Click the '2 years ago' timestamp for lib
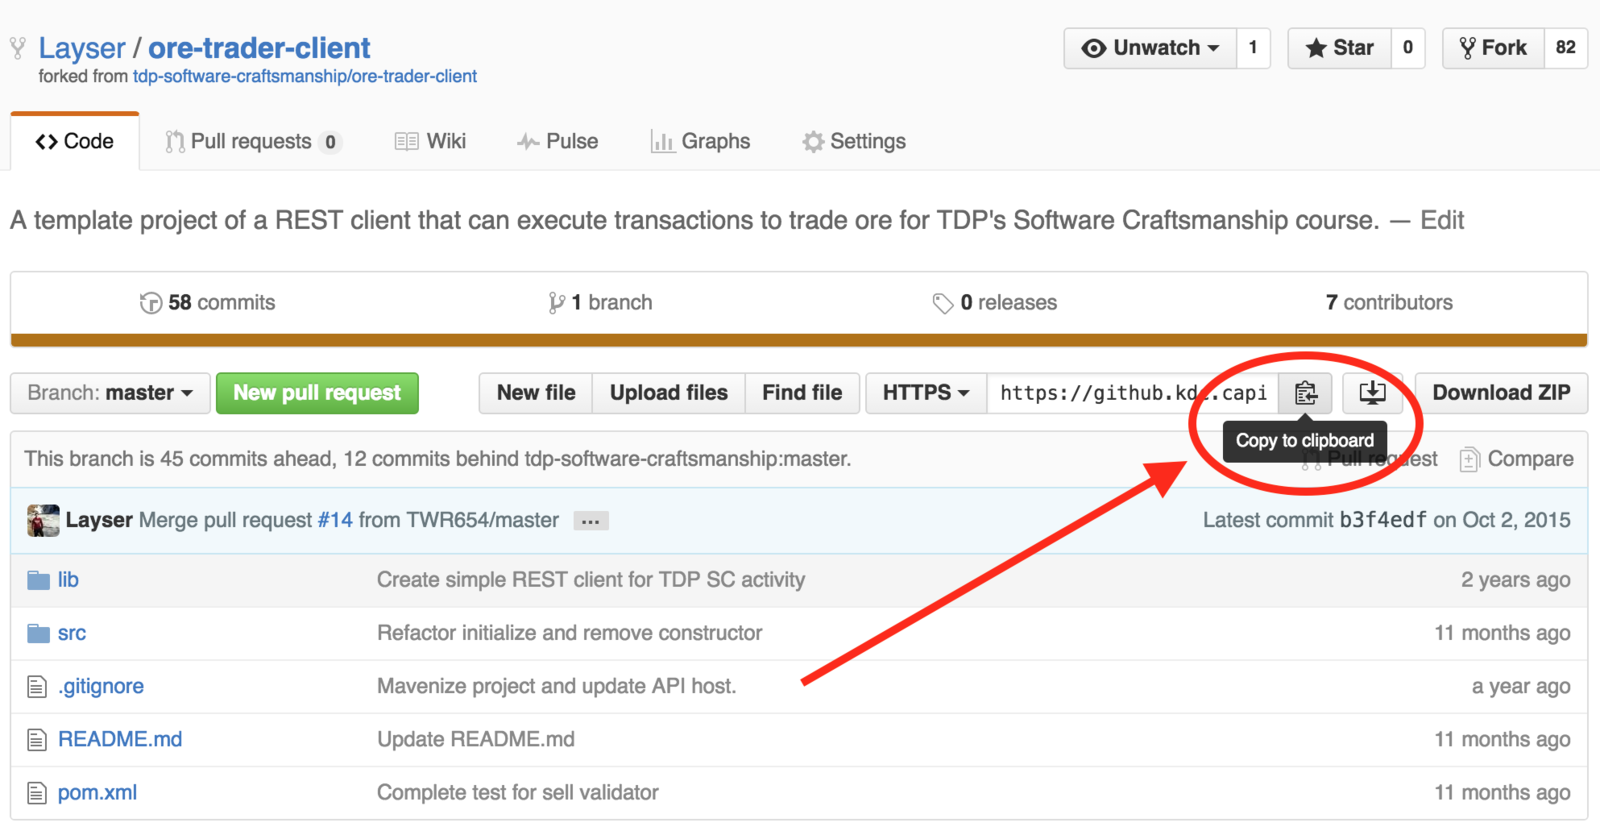 click(1516, 580)
